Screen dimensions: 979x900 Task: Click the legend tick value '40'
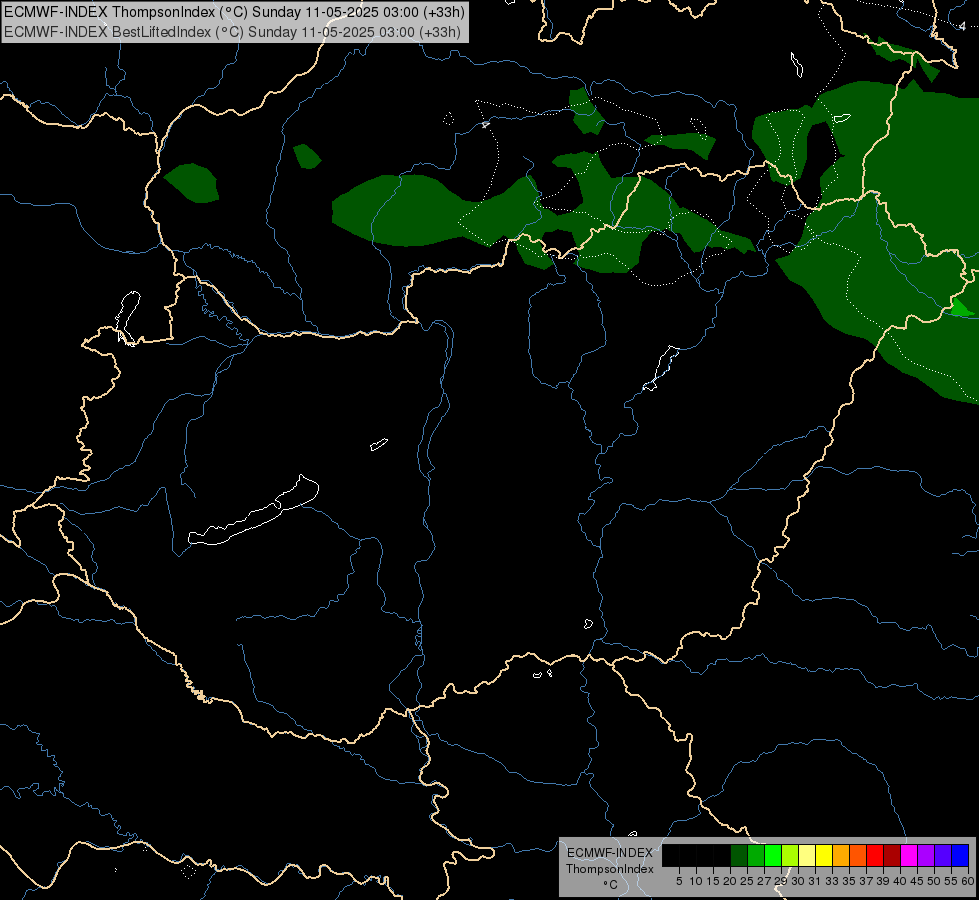pyautogui.click(x=900, y=881)
